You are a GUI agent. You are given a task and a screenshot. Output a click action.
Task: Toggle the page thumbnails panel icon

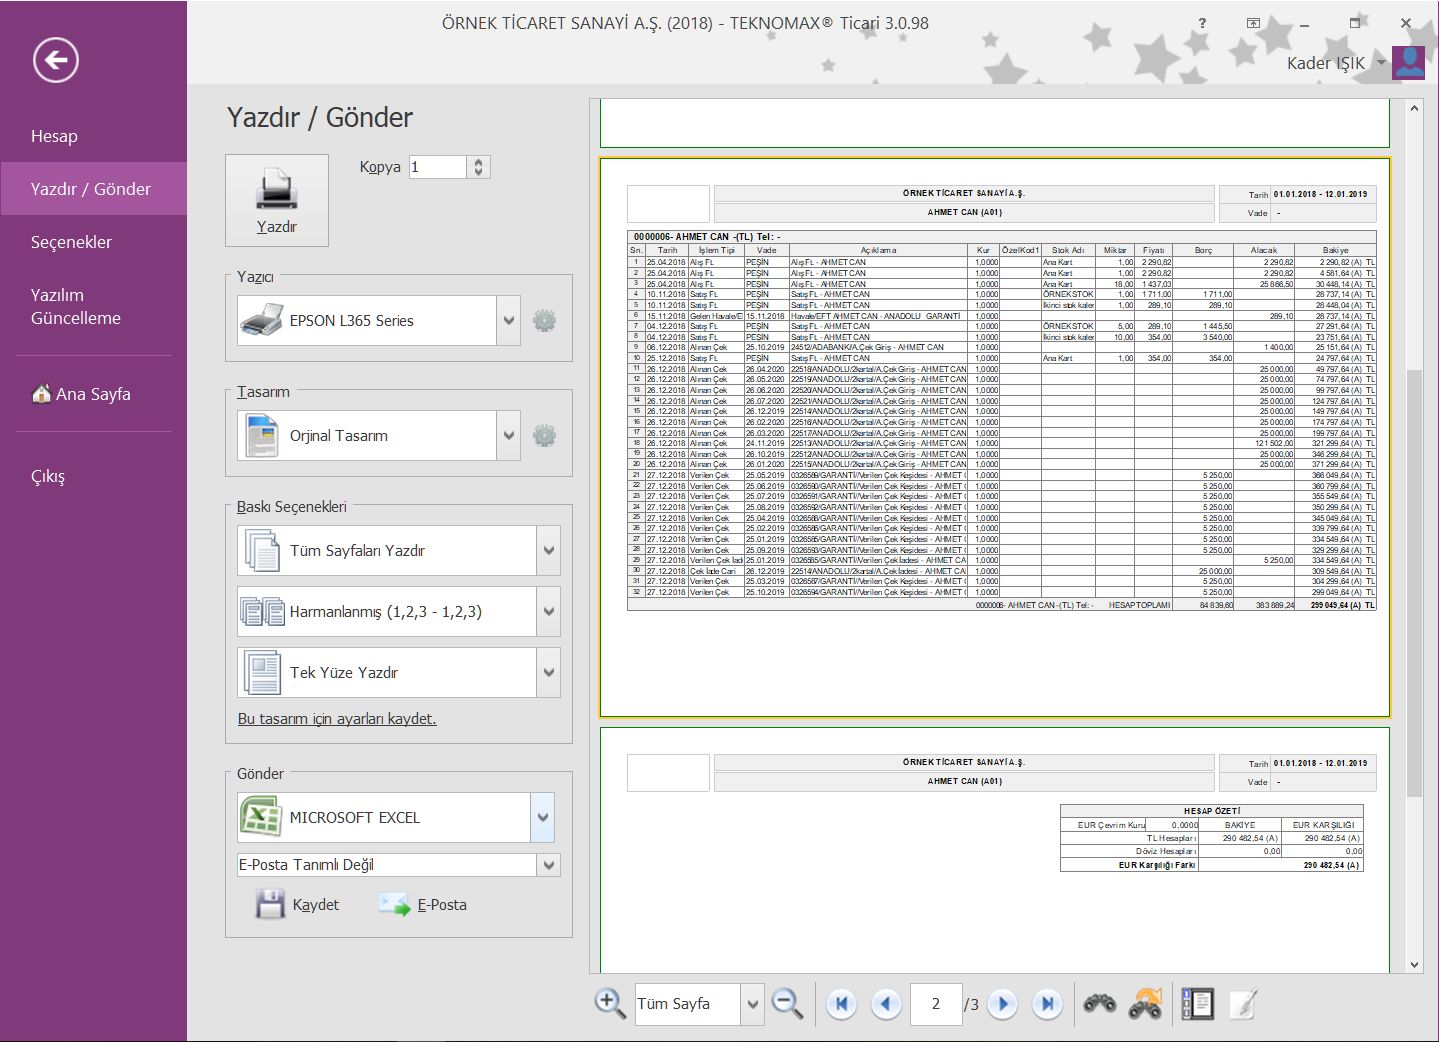[x=1197, y=1004]
